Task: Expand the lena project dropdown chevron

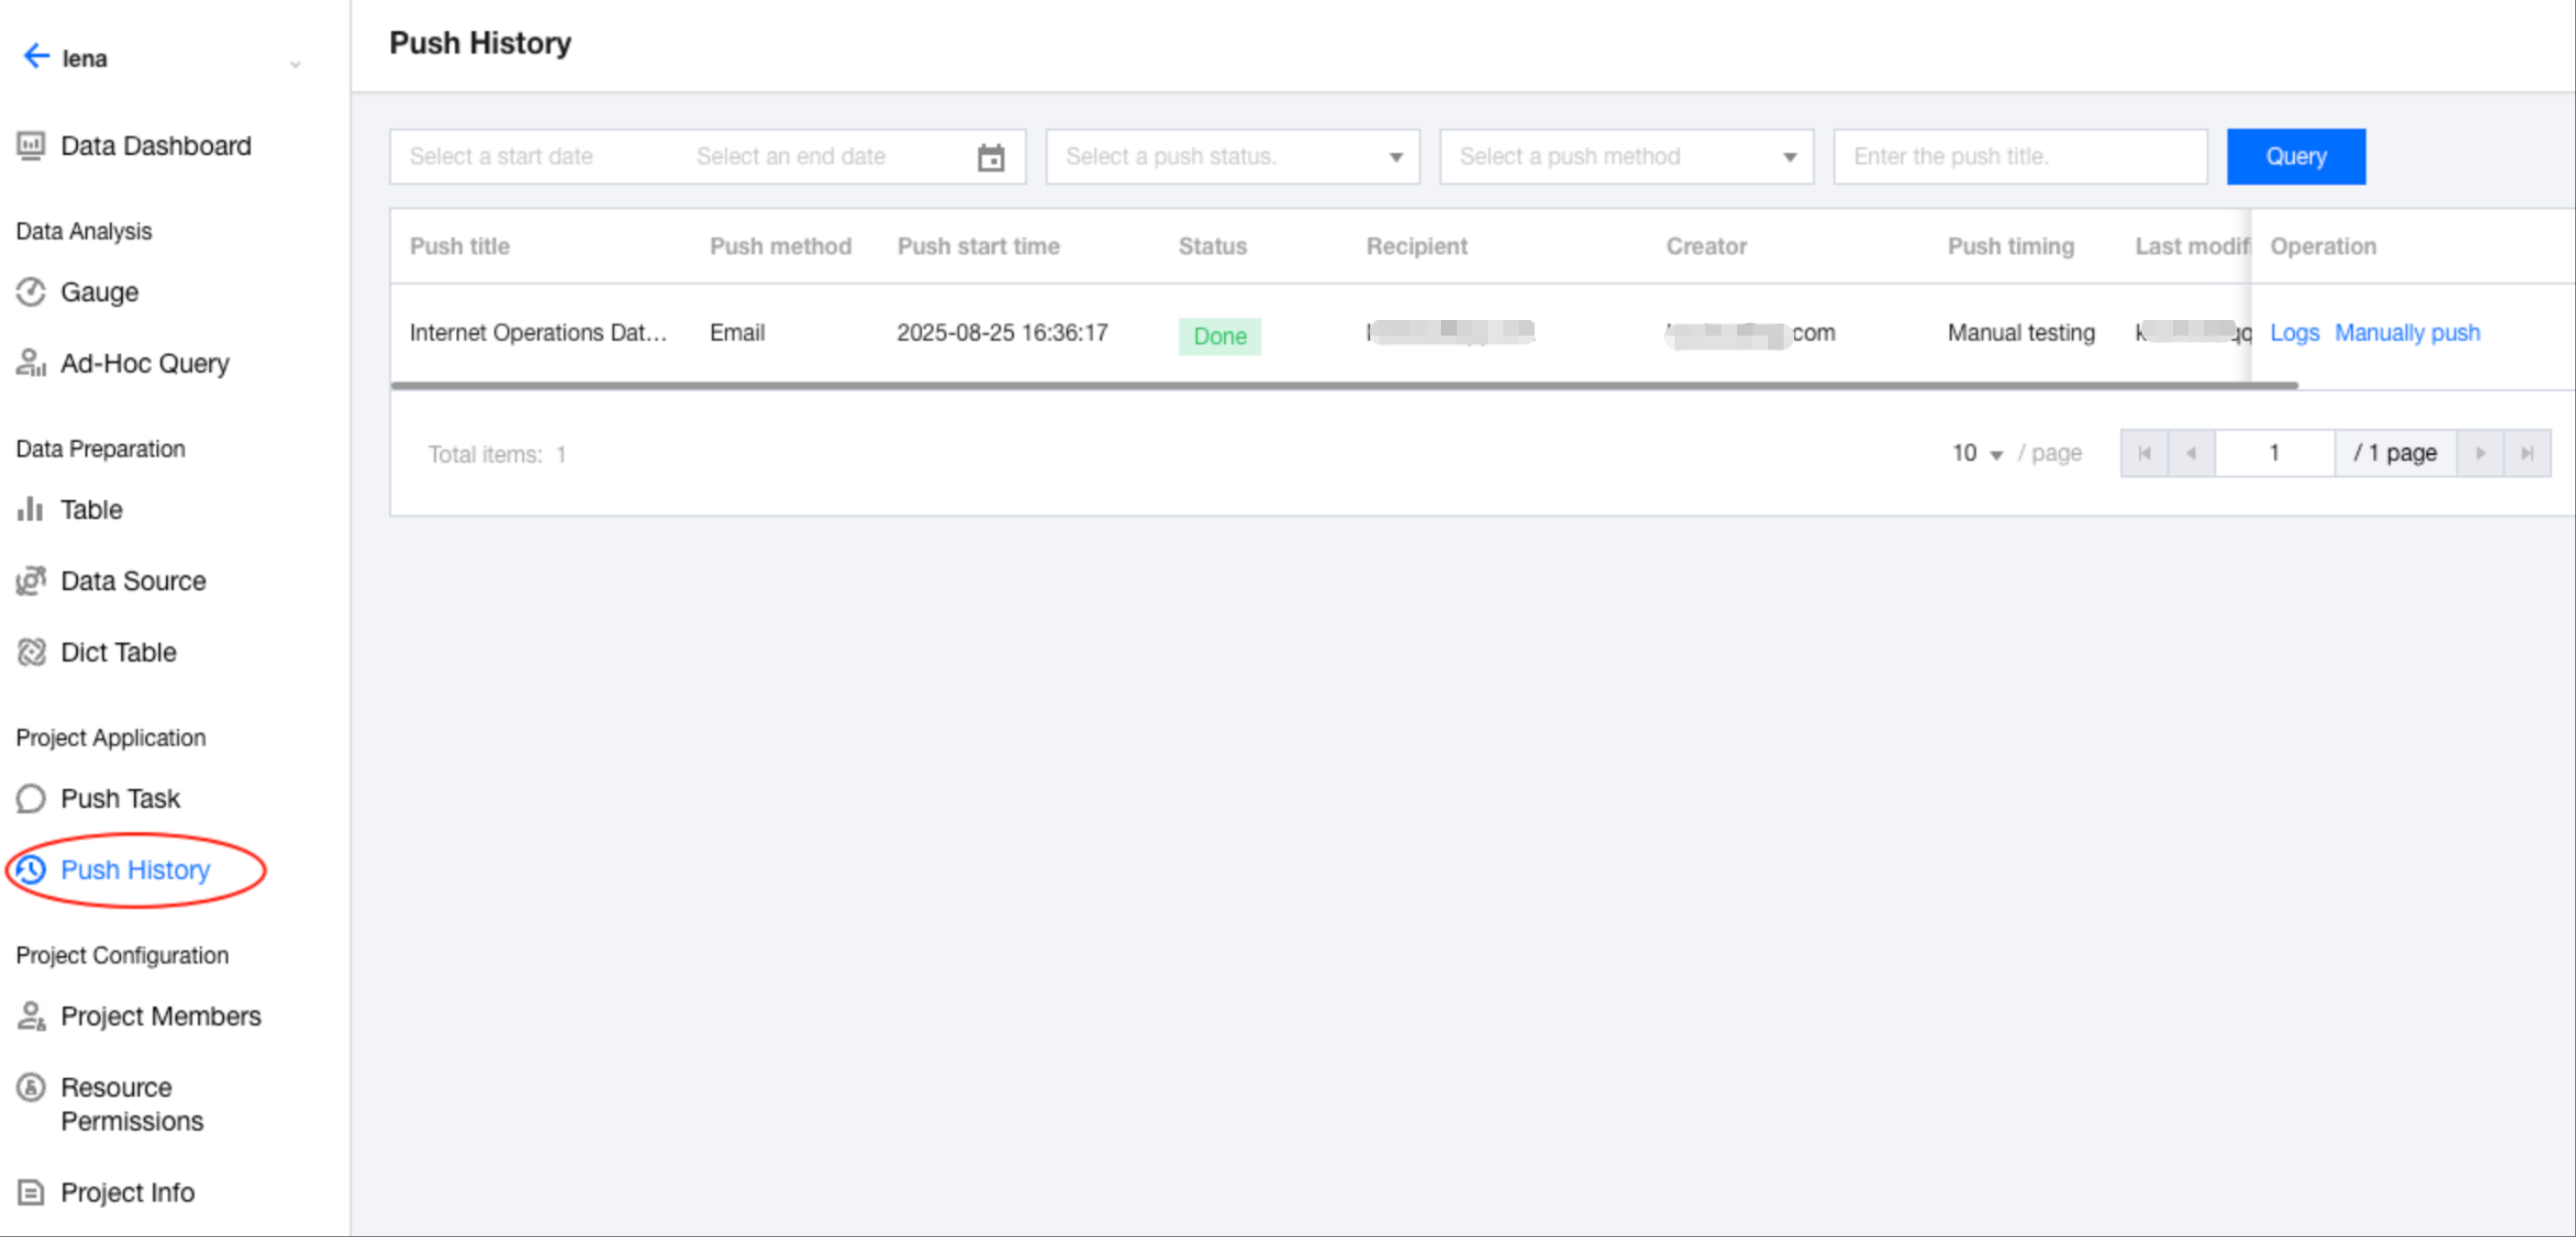Action: (x=295, y=64)
